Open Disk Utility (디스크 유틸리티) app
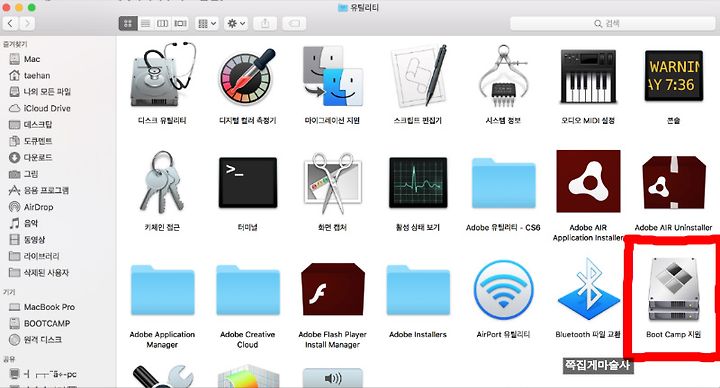720x388 pixels. pyautogui.click(x=163, y=76)
